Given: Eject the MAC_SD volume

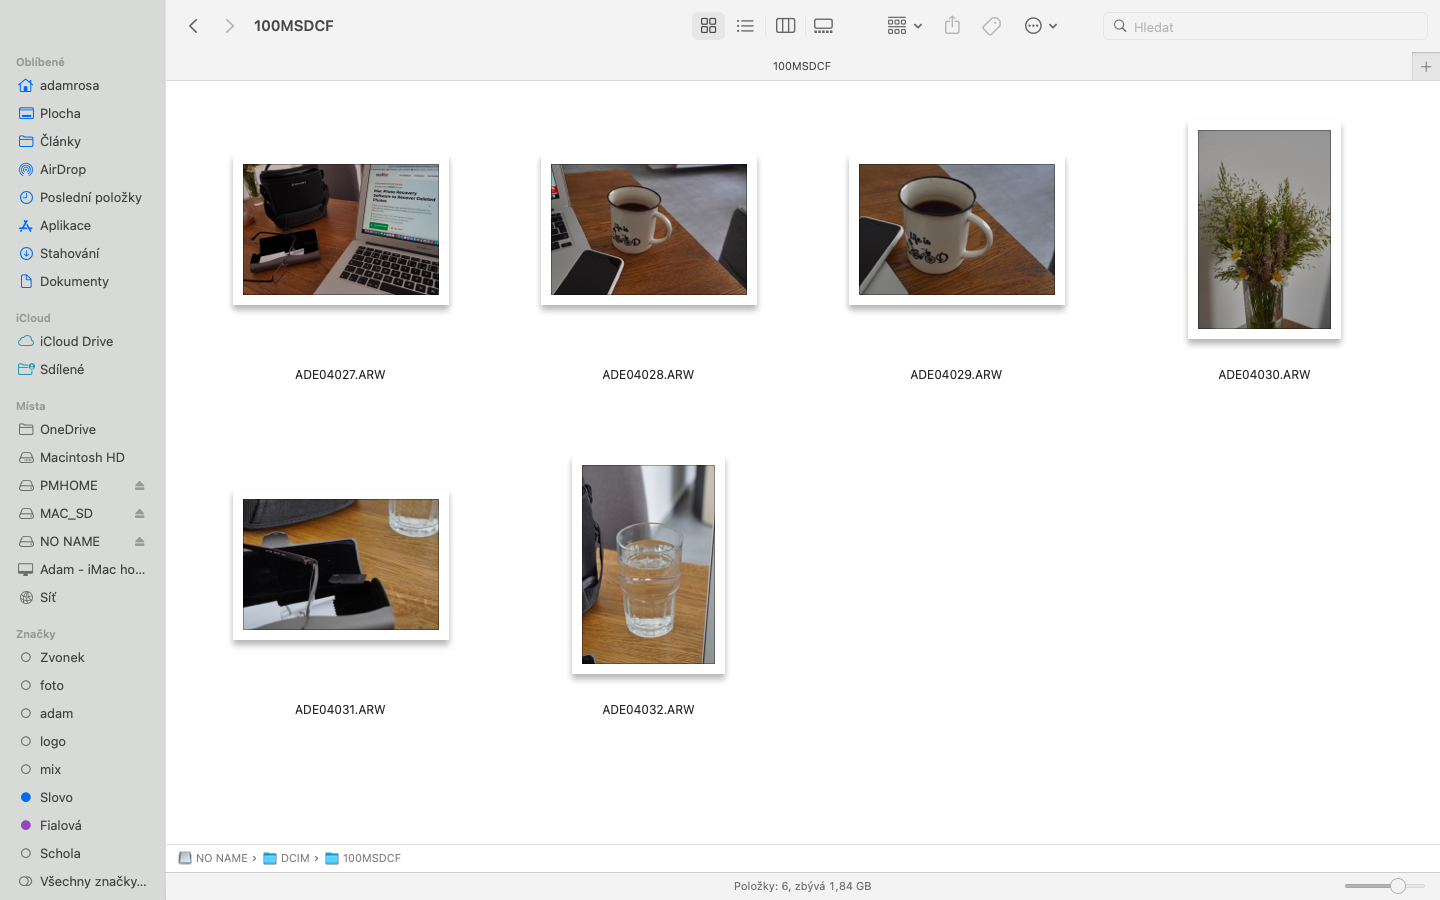Looking at the screenshot, I should pyautogui.click(x=140, y=513).
